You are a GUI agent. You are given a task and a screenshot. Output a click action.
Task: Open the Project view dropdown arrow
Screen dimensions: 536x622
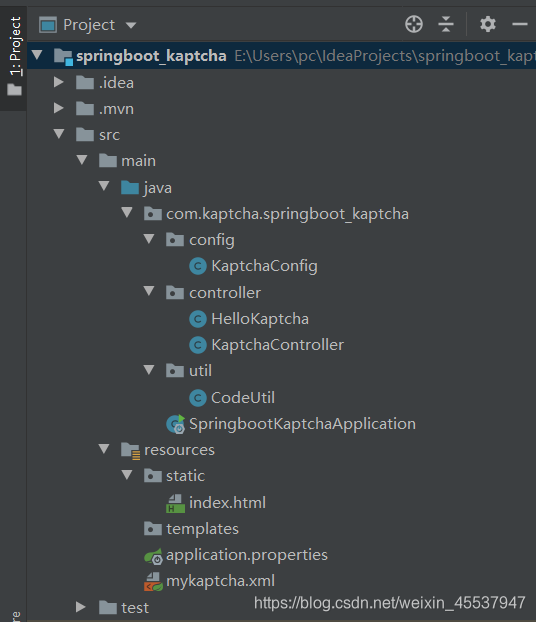[x=131, y=25]
